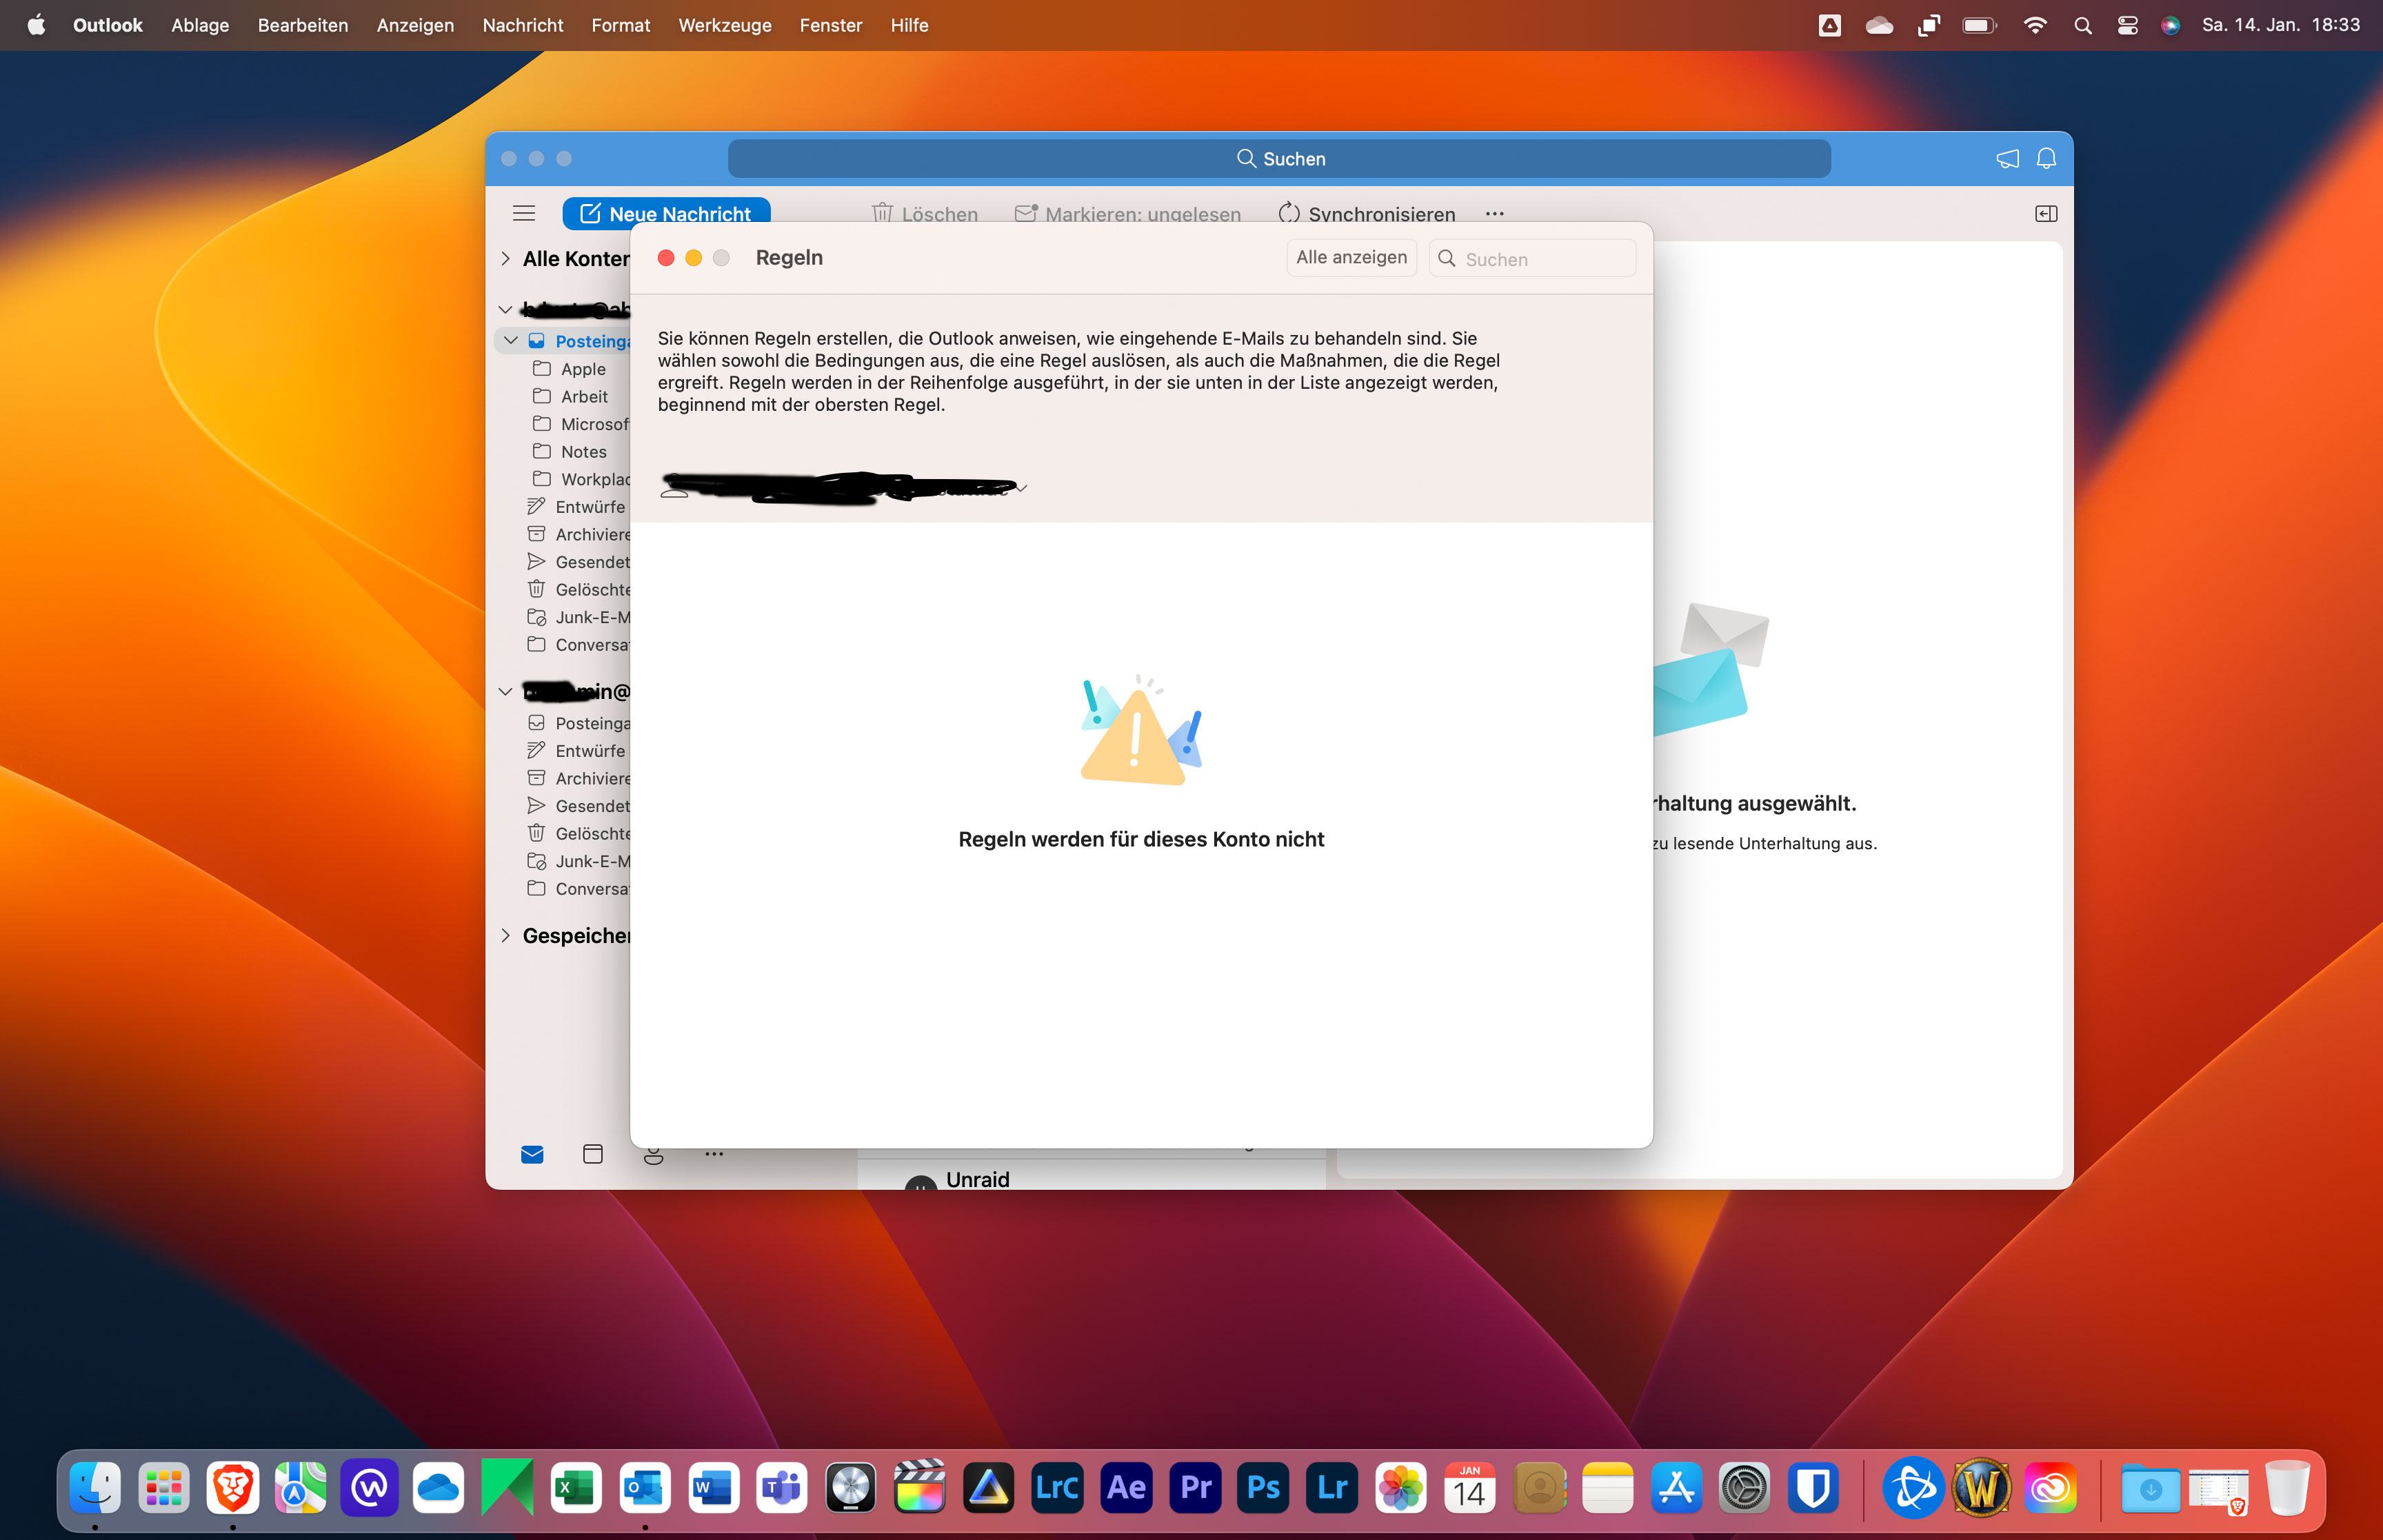Open OneDrive from the Dock

coord(438,1488)
